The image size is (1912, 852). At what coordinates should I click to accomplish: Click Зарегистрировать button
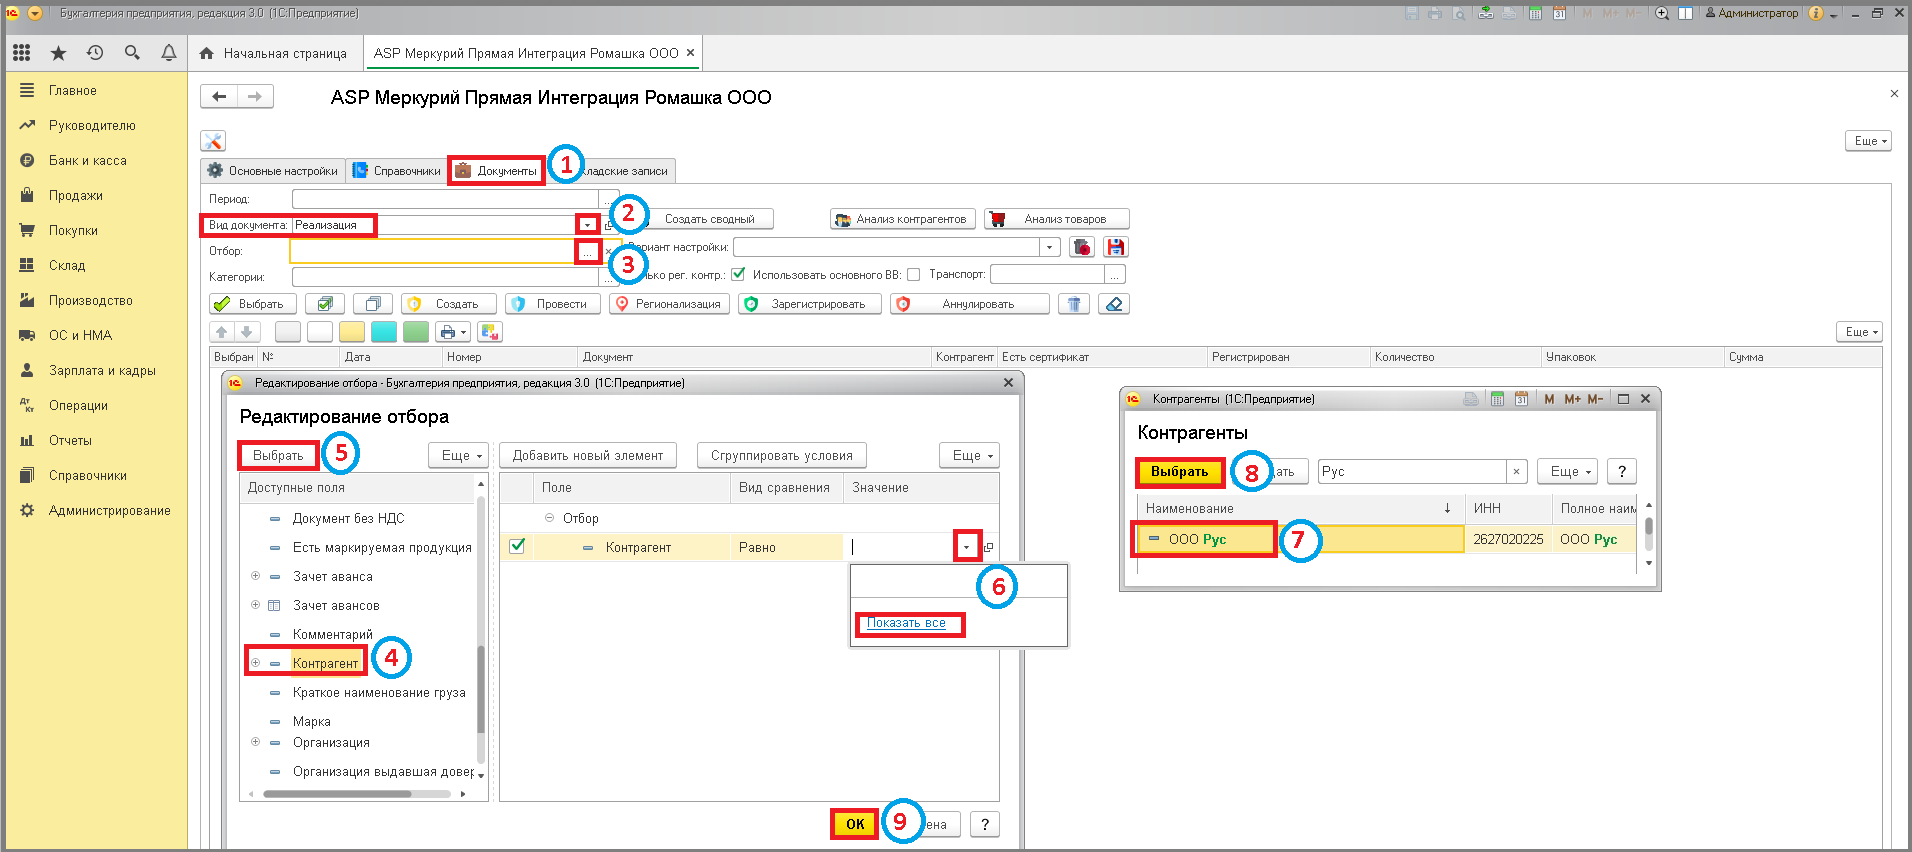click(x=810, y=304)
